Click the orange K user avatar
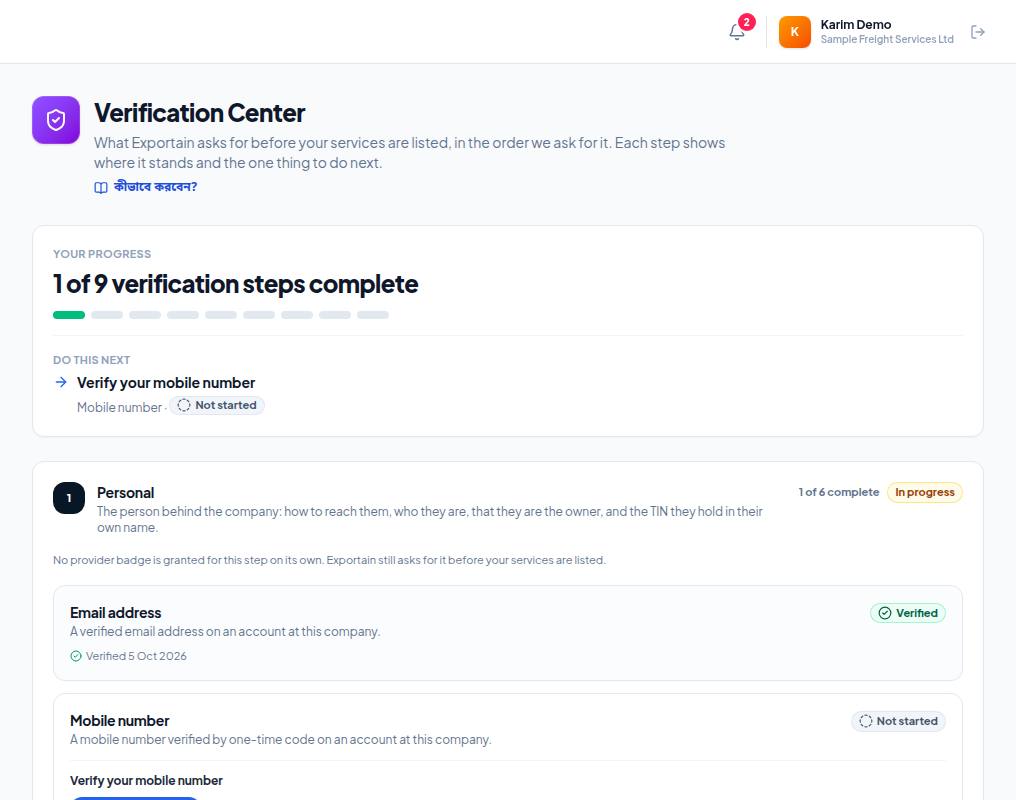1016x800 pixels. tap(794, 32)
